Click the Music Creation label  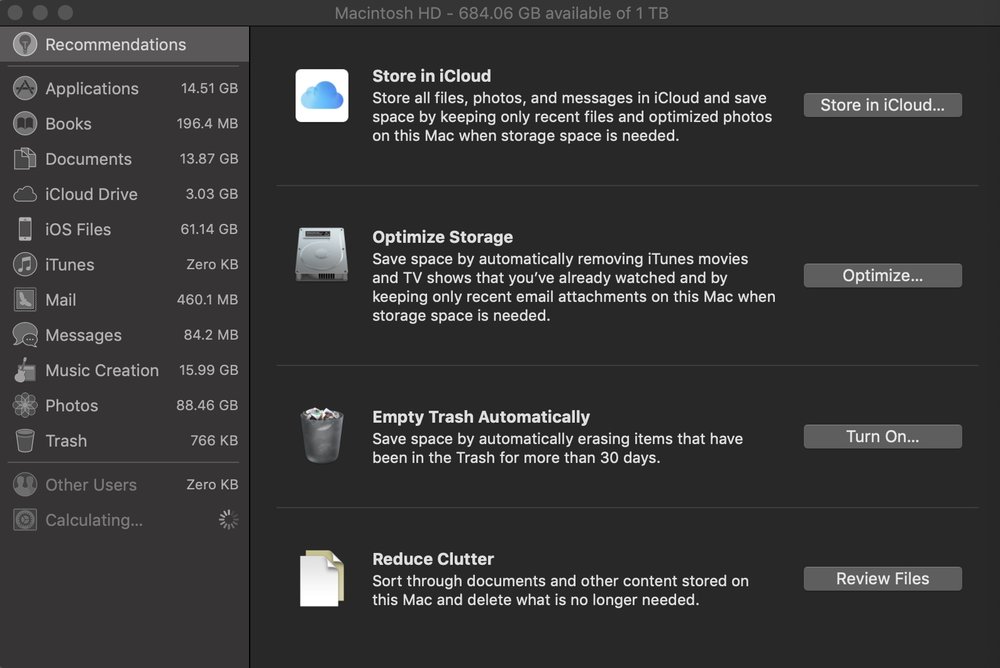[102, 370]
